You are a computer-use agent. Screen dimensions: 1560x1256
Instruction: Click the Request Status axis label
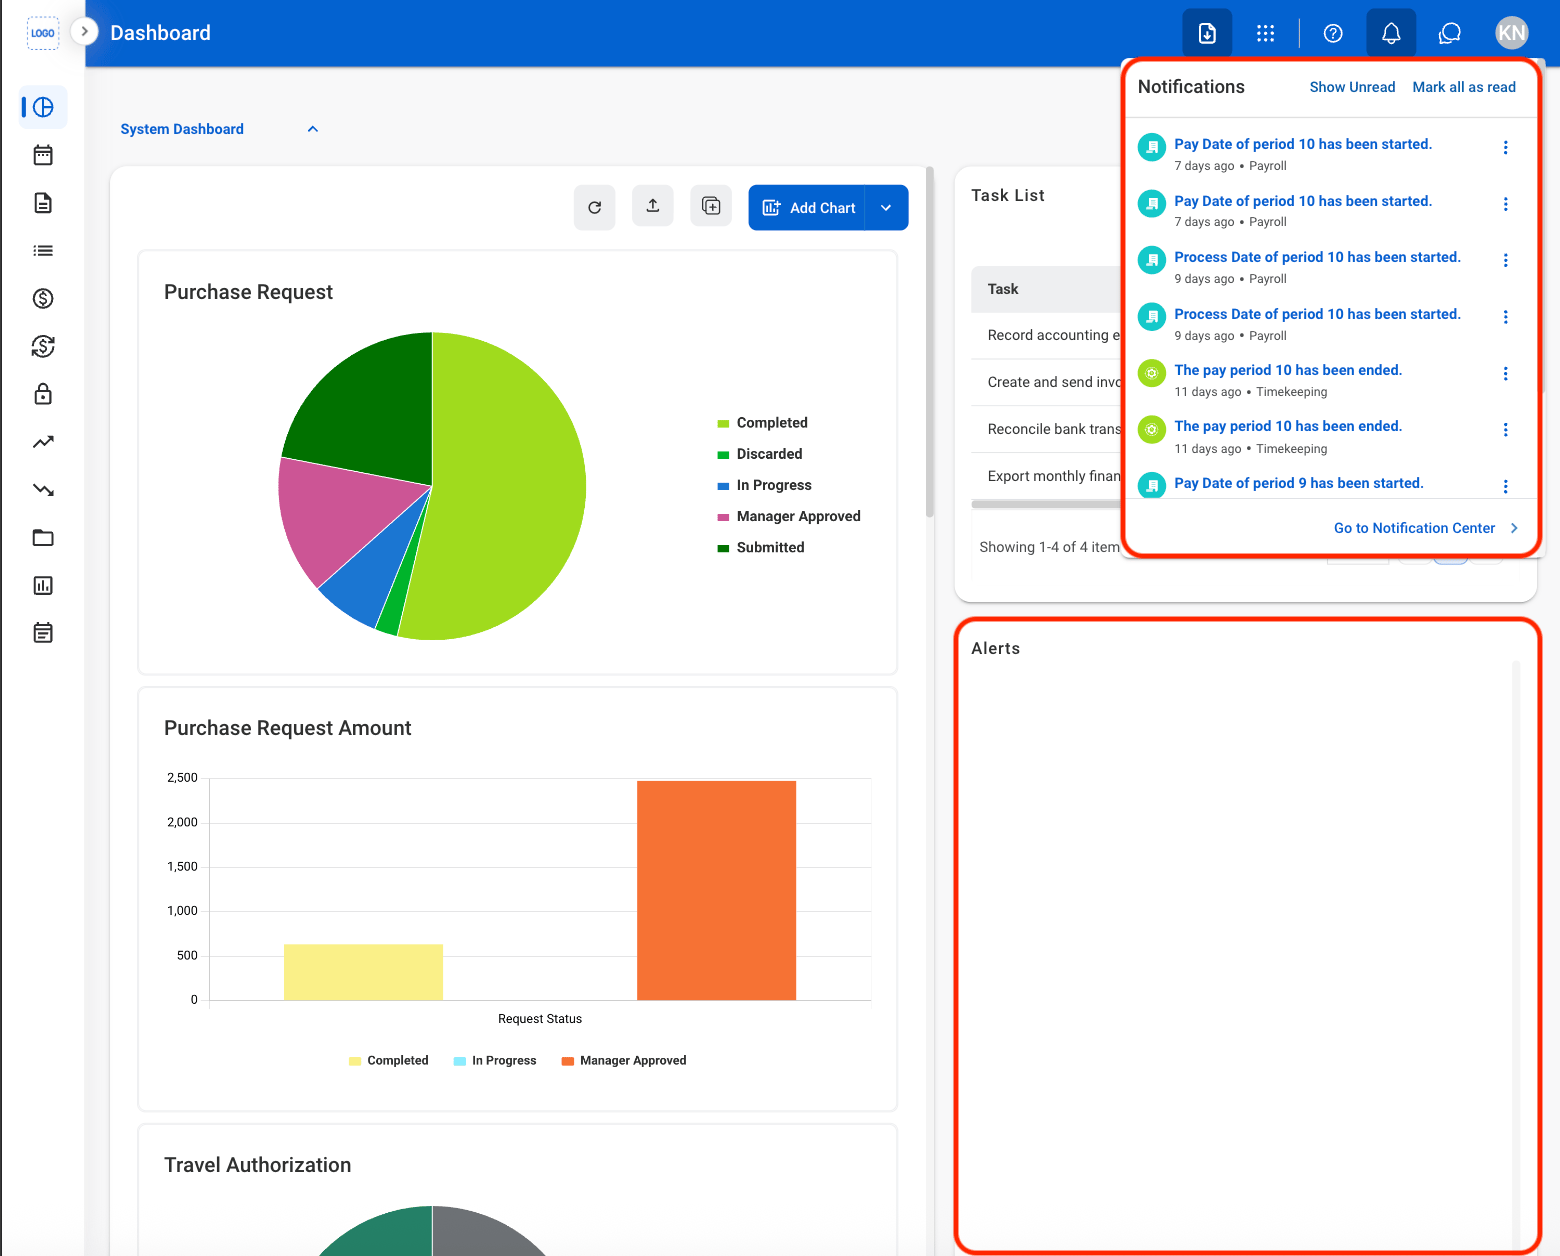click(540, 1019)
